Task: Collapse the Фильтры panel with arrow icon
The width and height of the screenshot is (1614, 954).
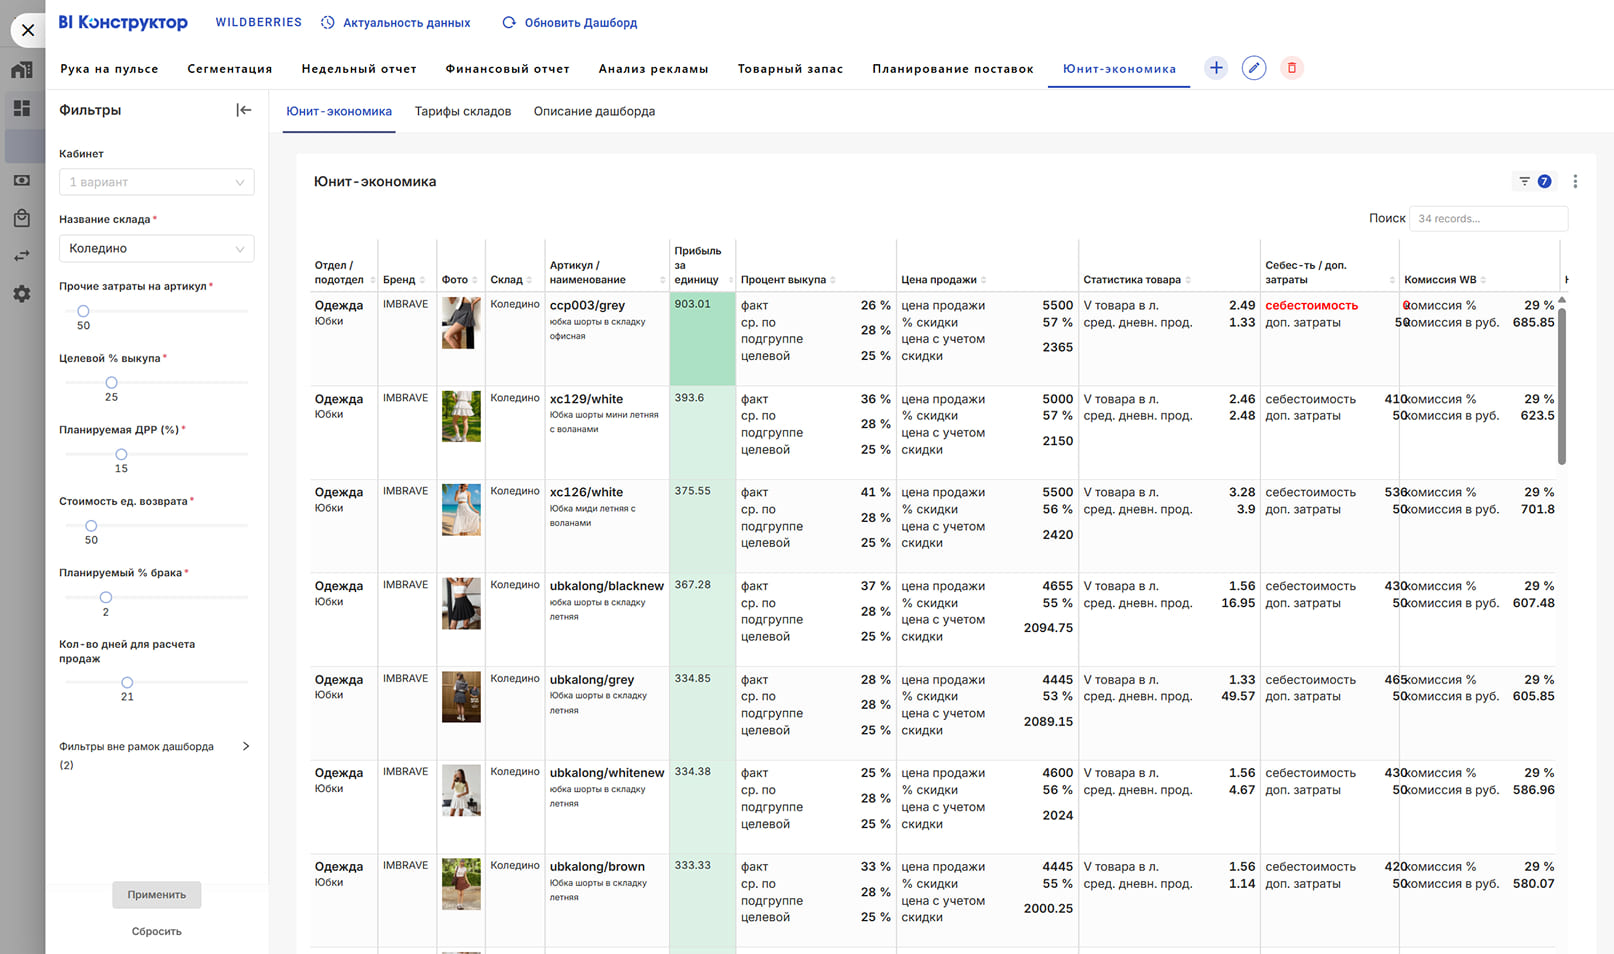Action: [243, 110]
